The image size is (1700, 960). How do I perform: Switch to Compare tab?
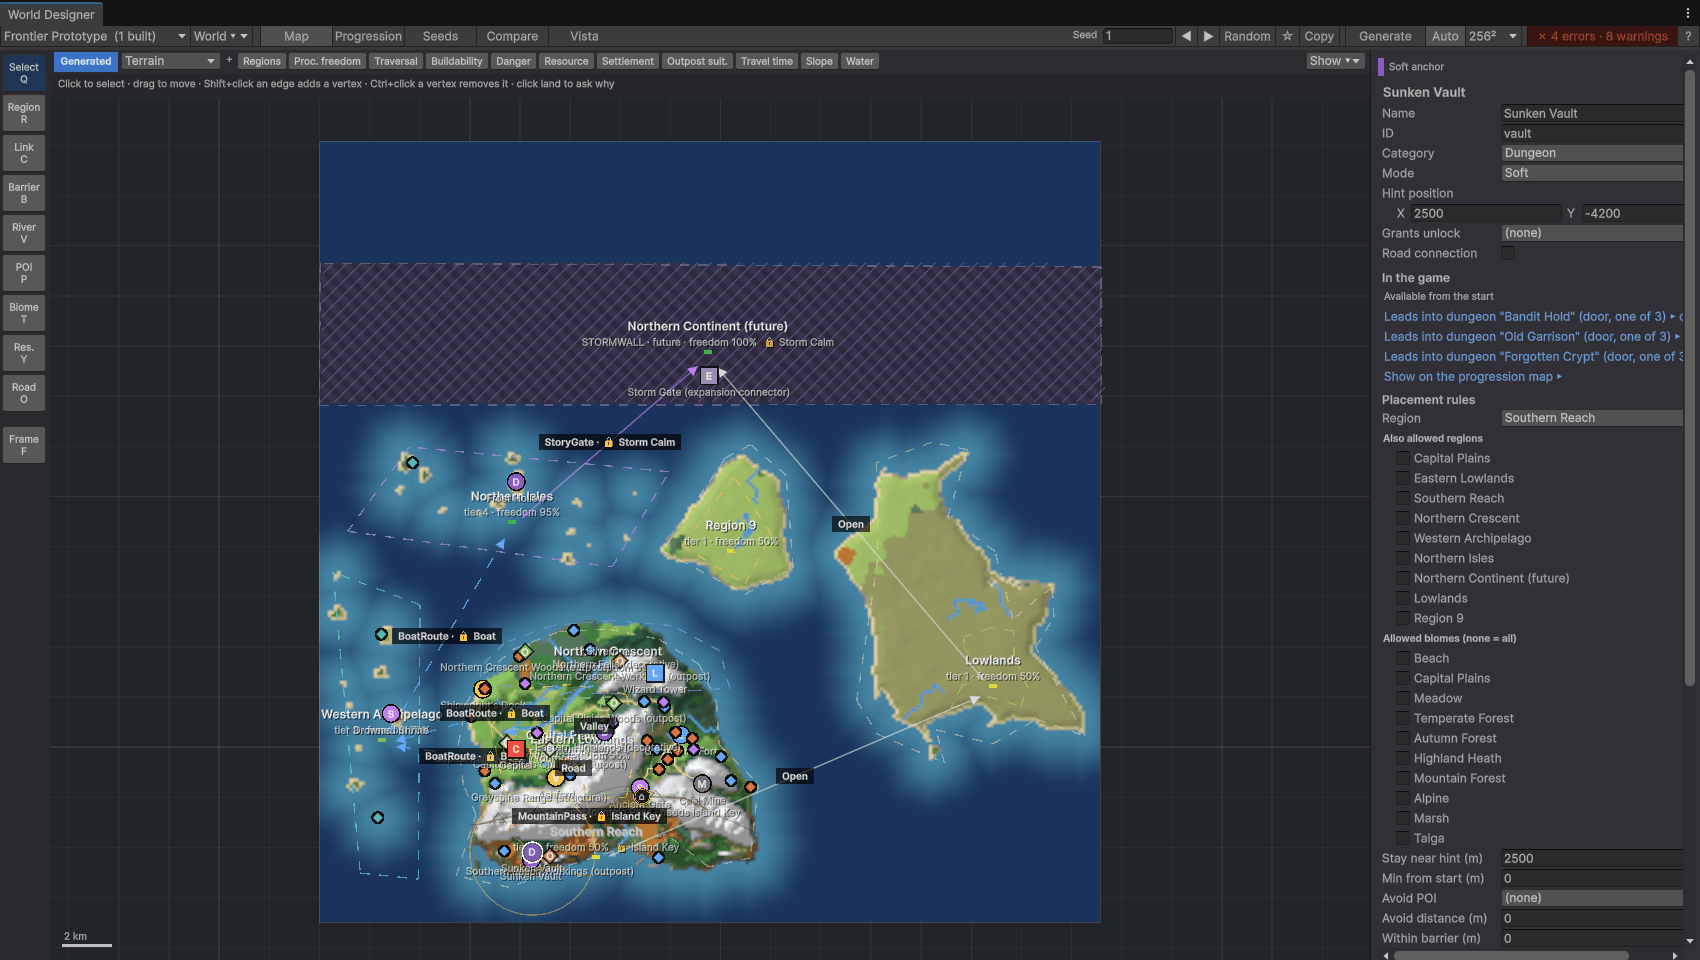(x=512, y=36)
